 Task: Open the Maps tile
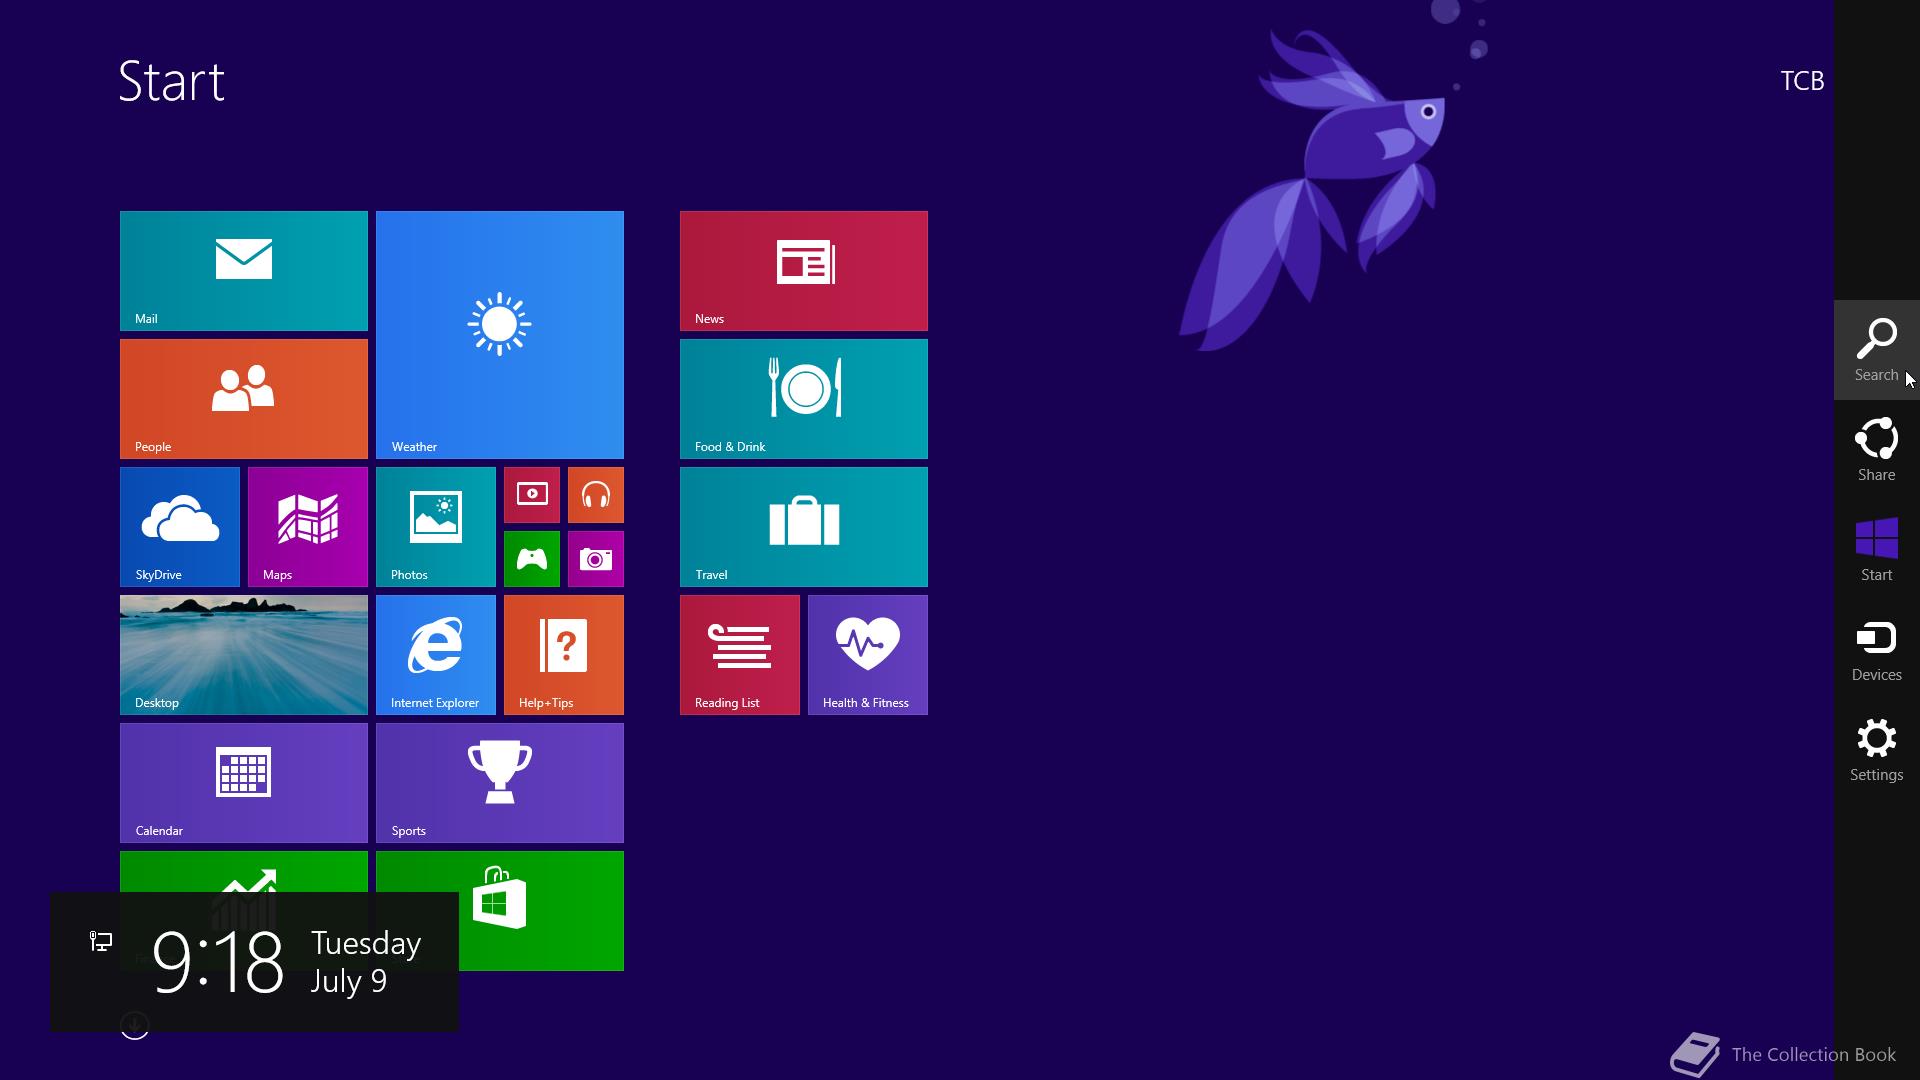tap(308, 527)
